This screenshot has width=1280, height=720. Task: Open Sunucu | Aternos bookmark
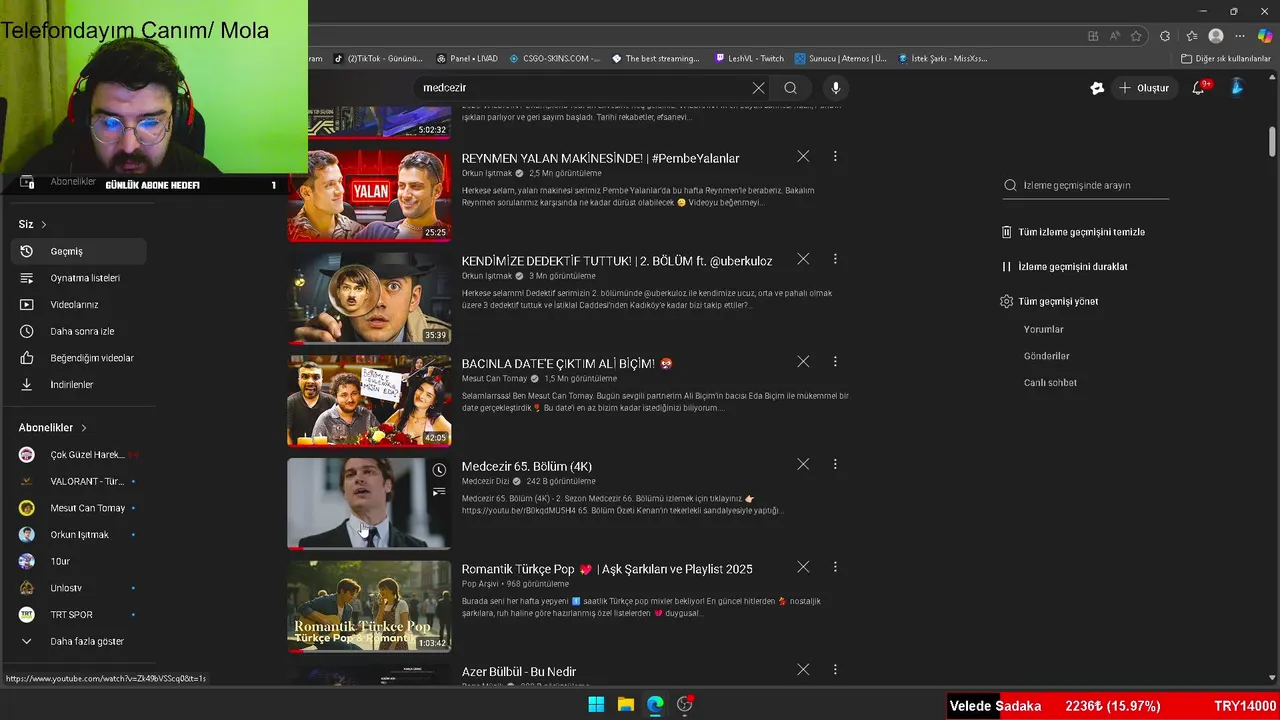[841, 59]
